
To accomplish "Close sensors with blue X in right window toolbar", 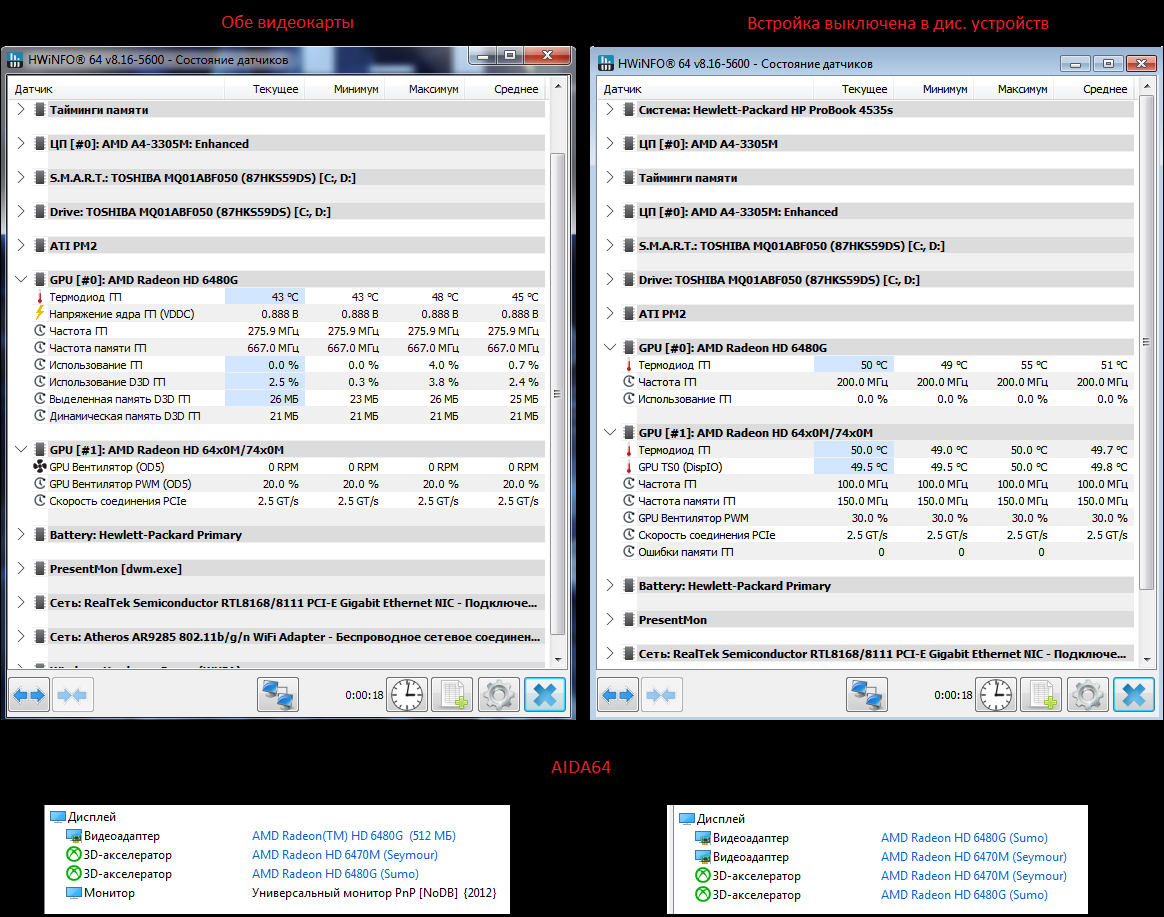I will (x=1134, y=695).
